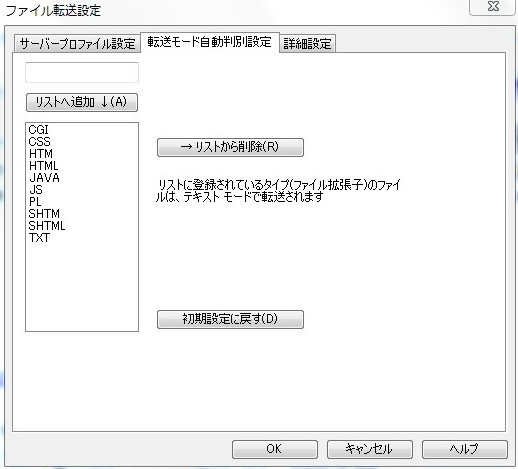Click リストへ追加 ↓(A) button
Viewport: 518px width, 469px height.
pos(82,102)
